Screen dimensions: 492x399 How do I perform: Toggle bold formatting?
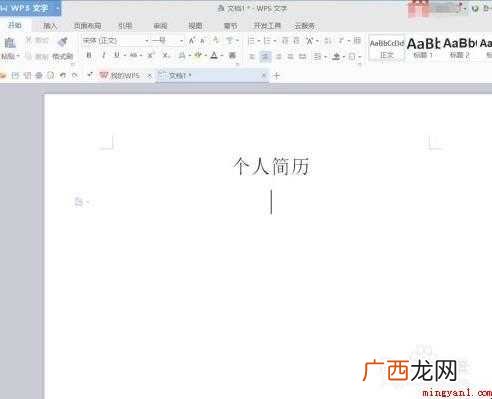click(x=89, y=55)
